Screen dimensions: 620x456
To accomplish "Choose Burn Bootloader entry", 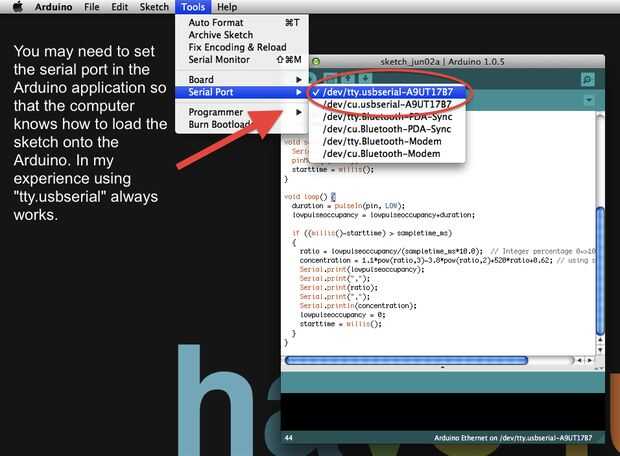I will click(242, 124).
